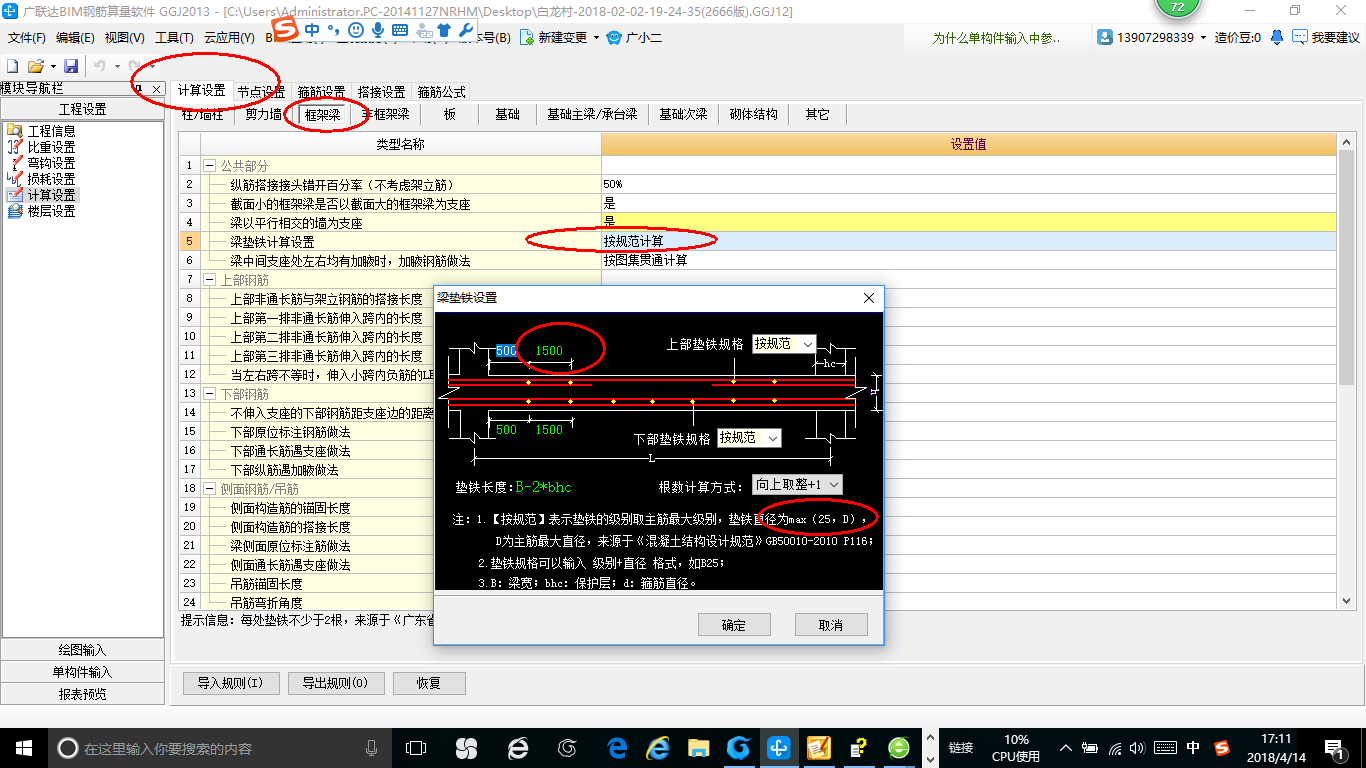Toggle Sogou voice input microphone
The width and height of the screenshot is (1366, 768).
tap(378, 30)
